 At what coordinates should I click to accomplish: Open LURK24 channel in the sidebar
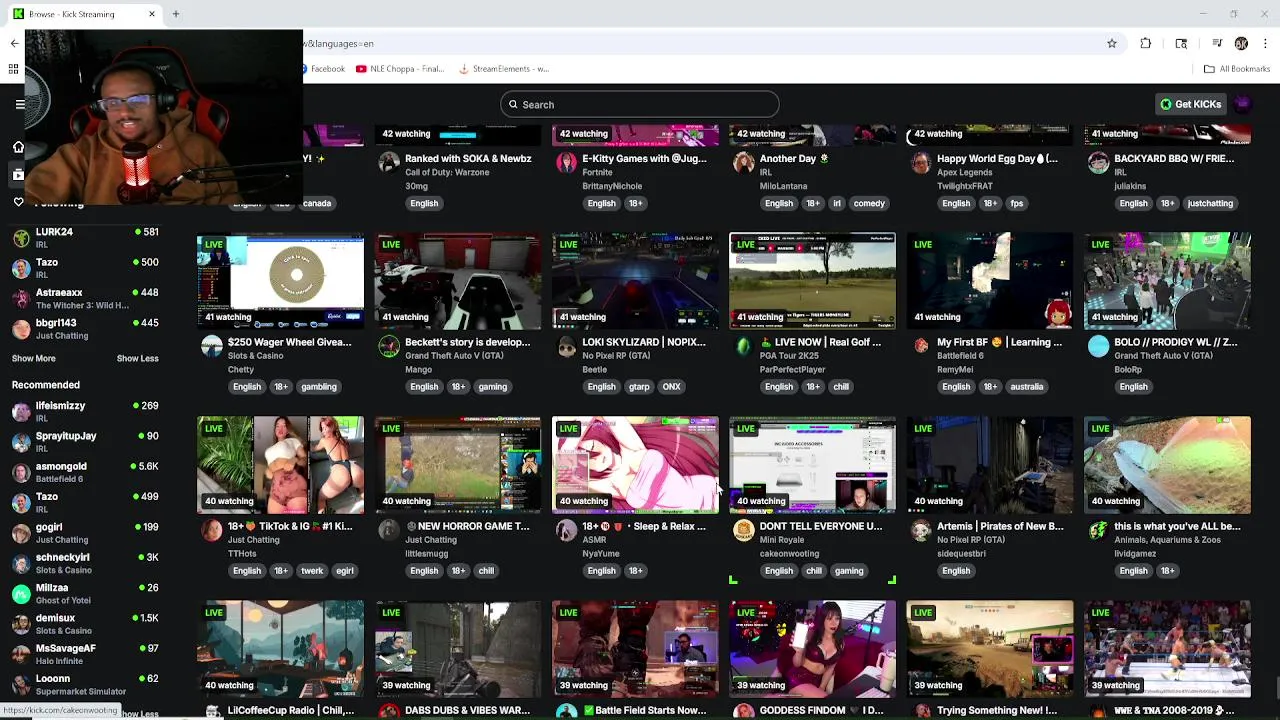tap(85, 238)
